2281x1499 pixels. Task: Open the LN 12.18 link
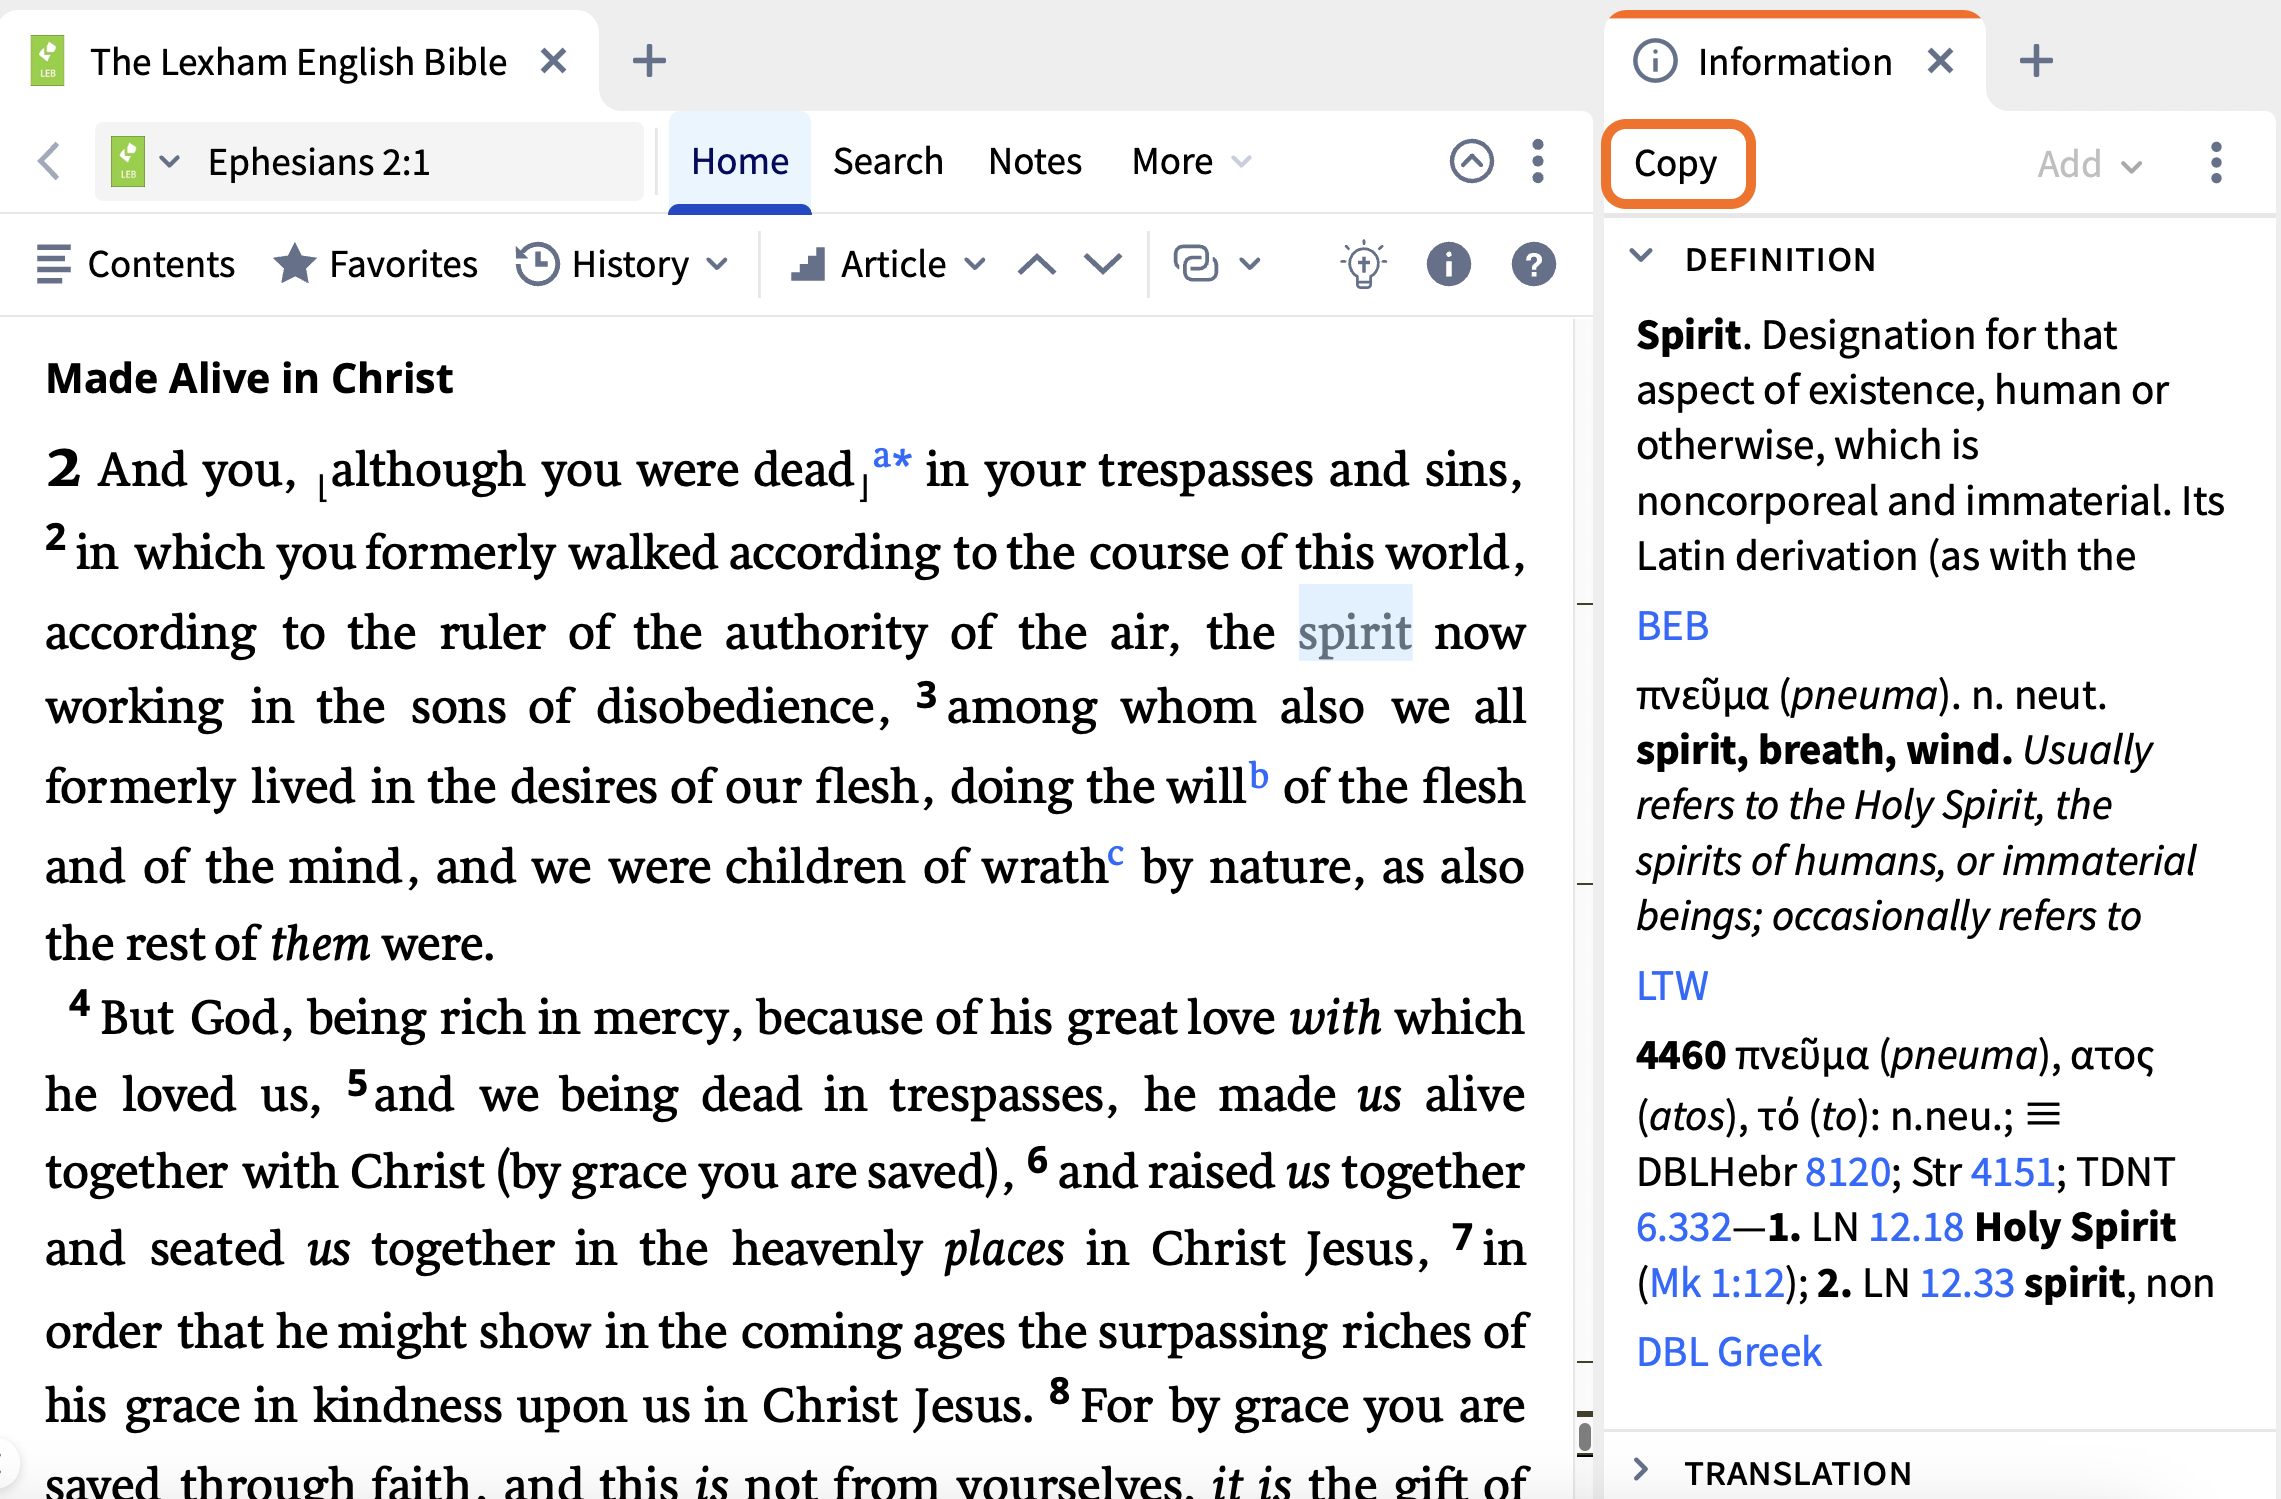pyautogui.click(x=1916, y=1227)
